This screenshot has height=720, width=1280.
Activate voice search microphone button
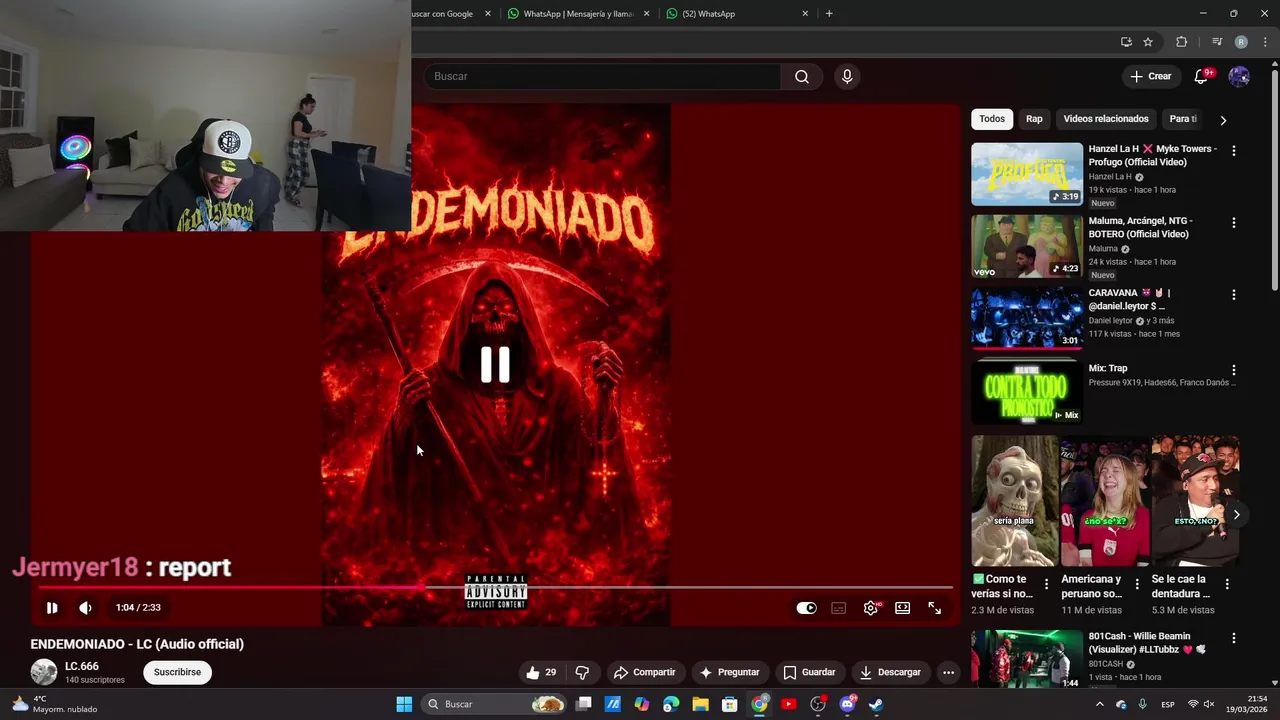point(847,77)
